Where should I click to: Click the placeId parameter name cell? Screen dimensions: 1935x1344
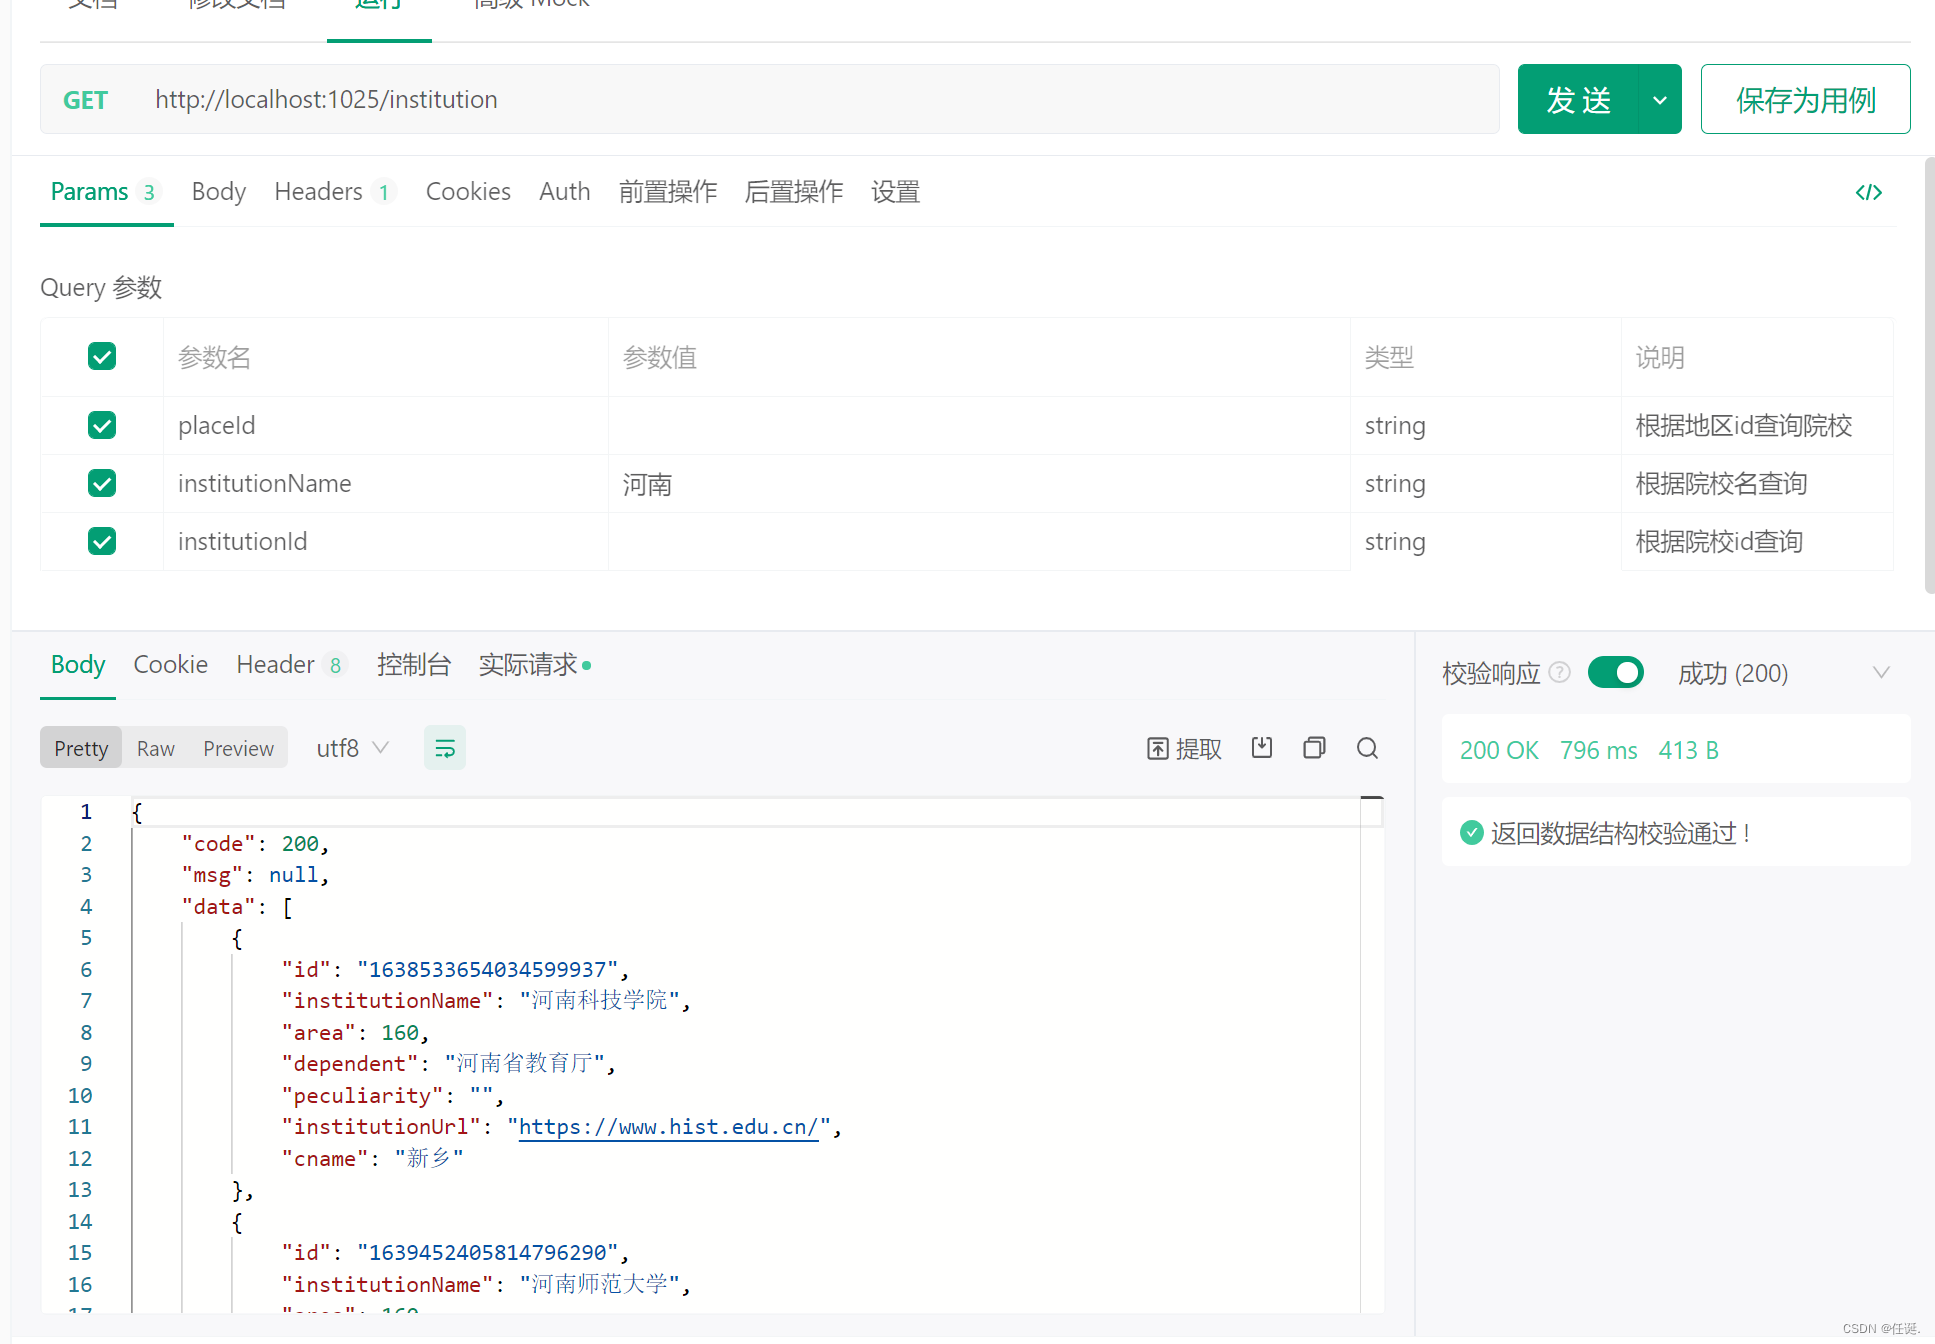pos(386,426)
